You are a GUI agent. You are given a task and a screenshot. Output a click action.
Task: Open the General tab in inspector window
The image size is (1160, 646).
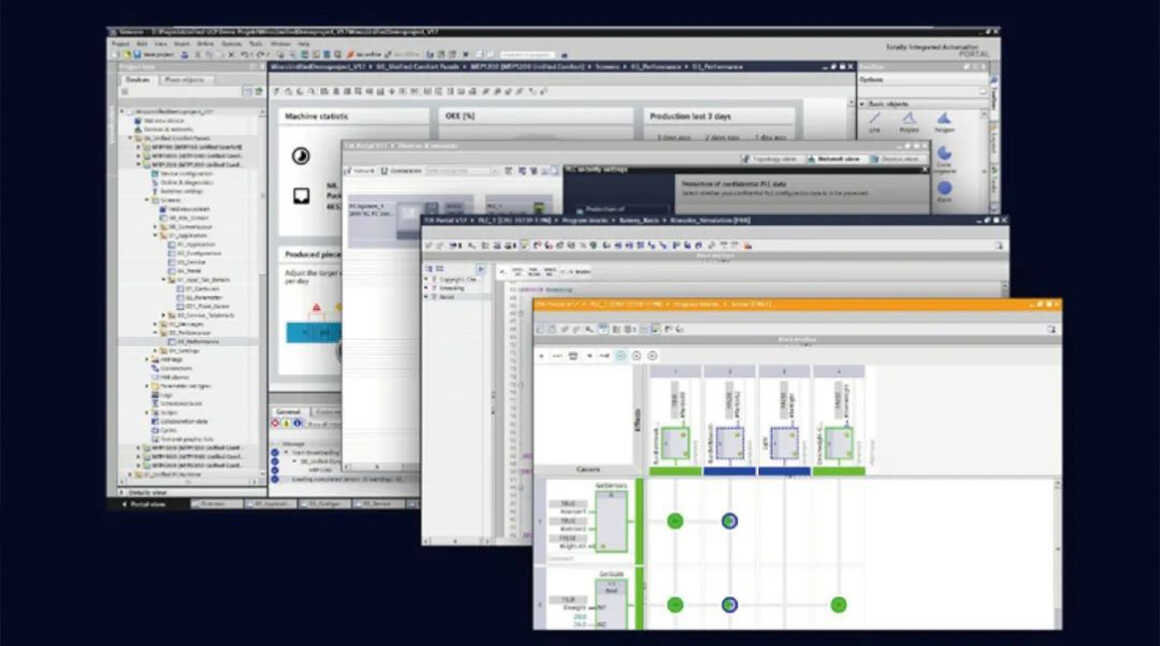pos(289,412)
